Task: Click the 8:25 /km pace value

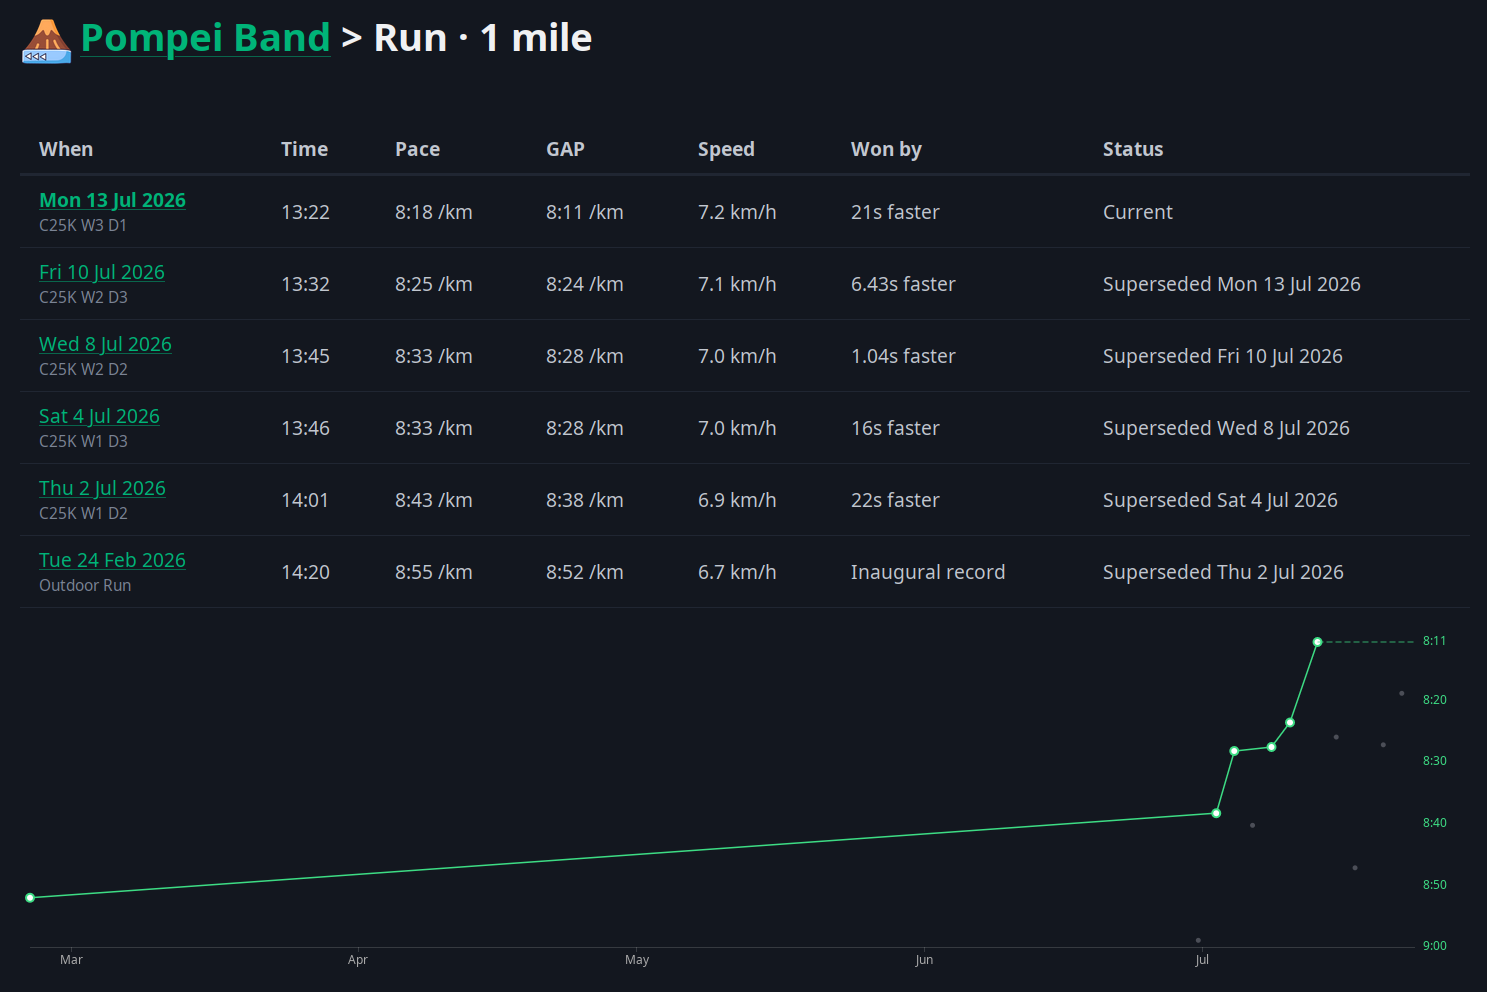Action: pyautogui.click(x=434, y=284)
